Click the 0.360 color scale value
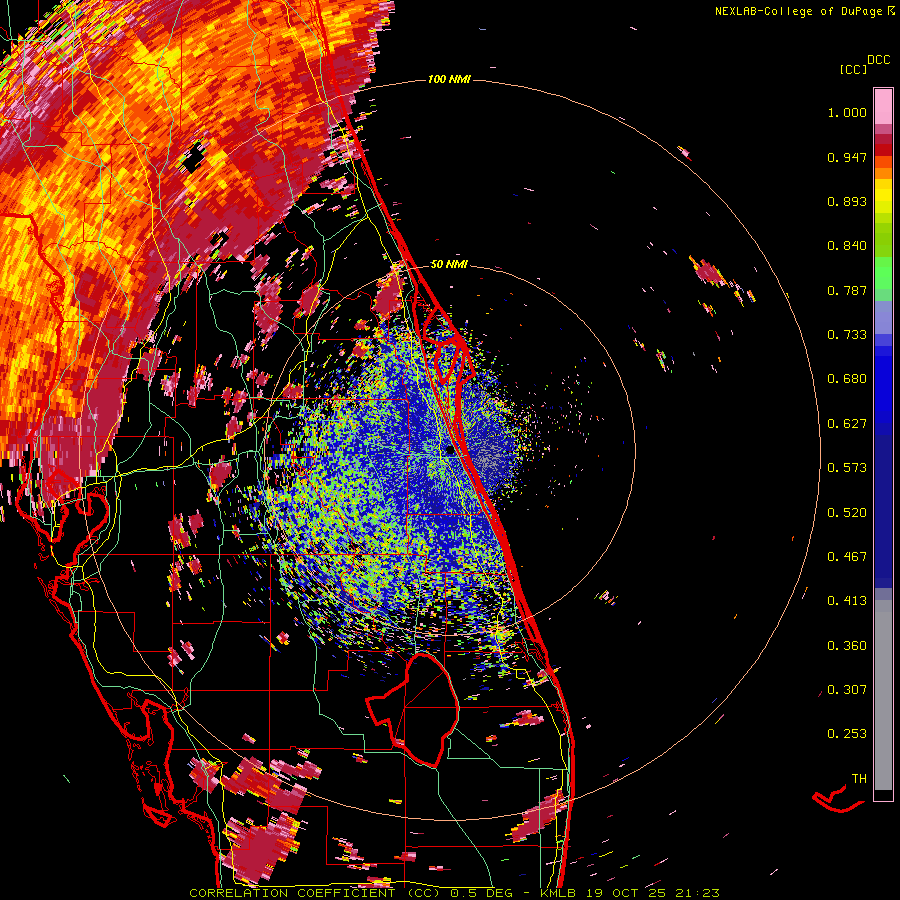The height and width of the screenshot is (900, 900). (847, 646)
